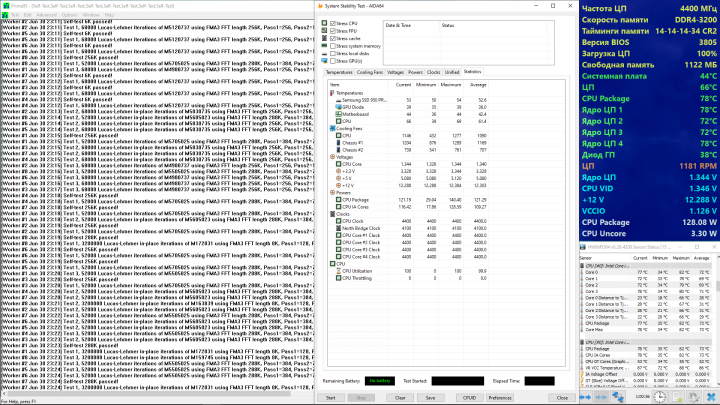
Task: Switch to the Powers tab
Action: [x=415, y=72]
